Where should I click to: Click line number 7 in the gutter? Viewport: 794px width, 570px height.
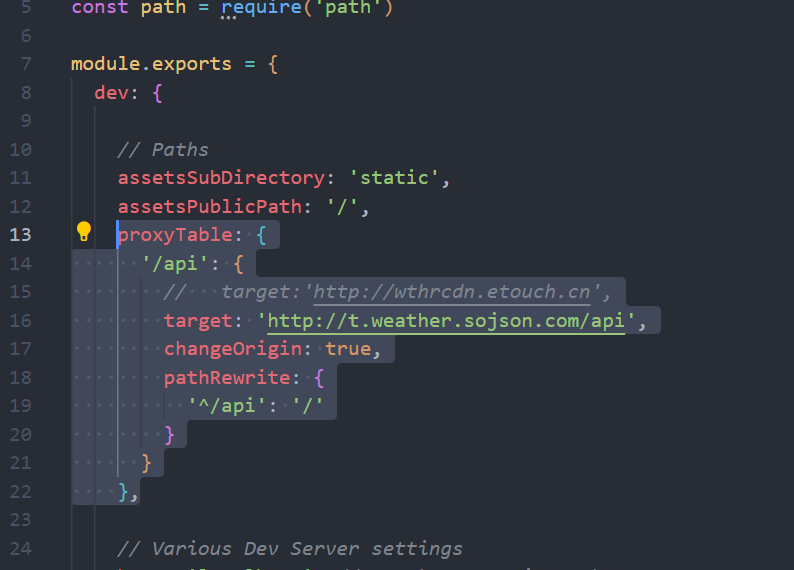pos(26,64)
